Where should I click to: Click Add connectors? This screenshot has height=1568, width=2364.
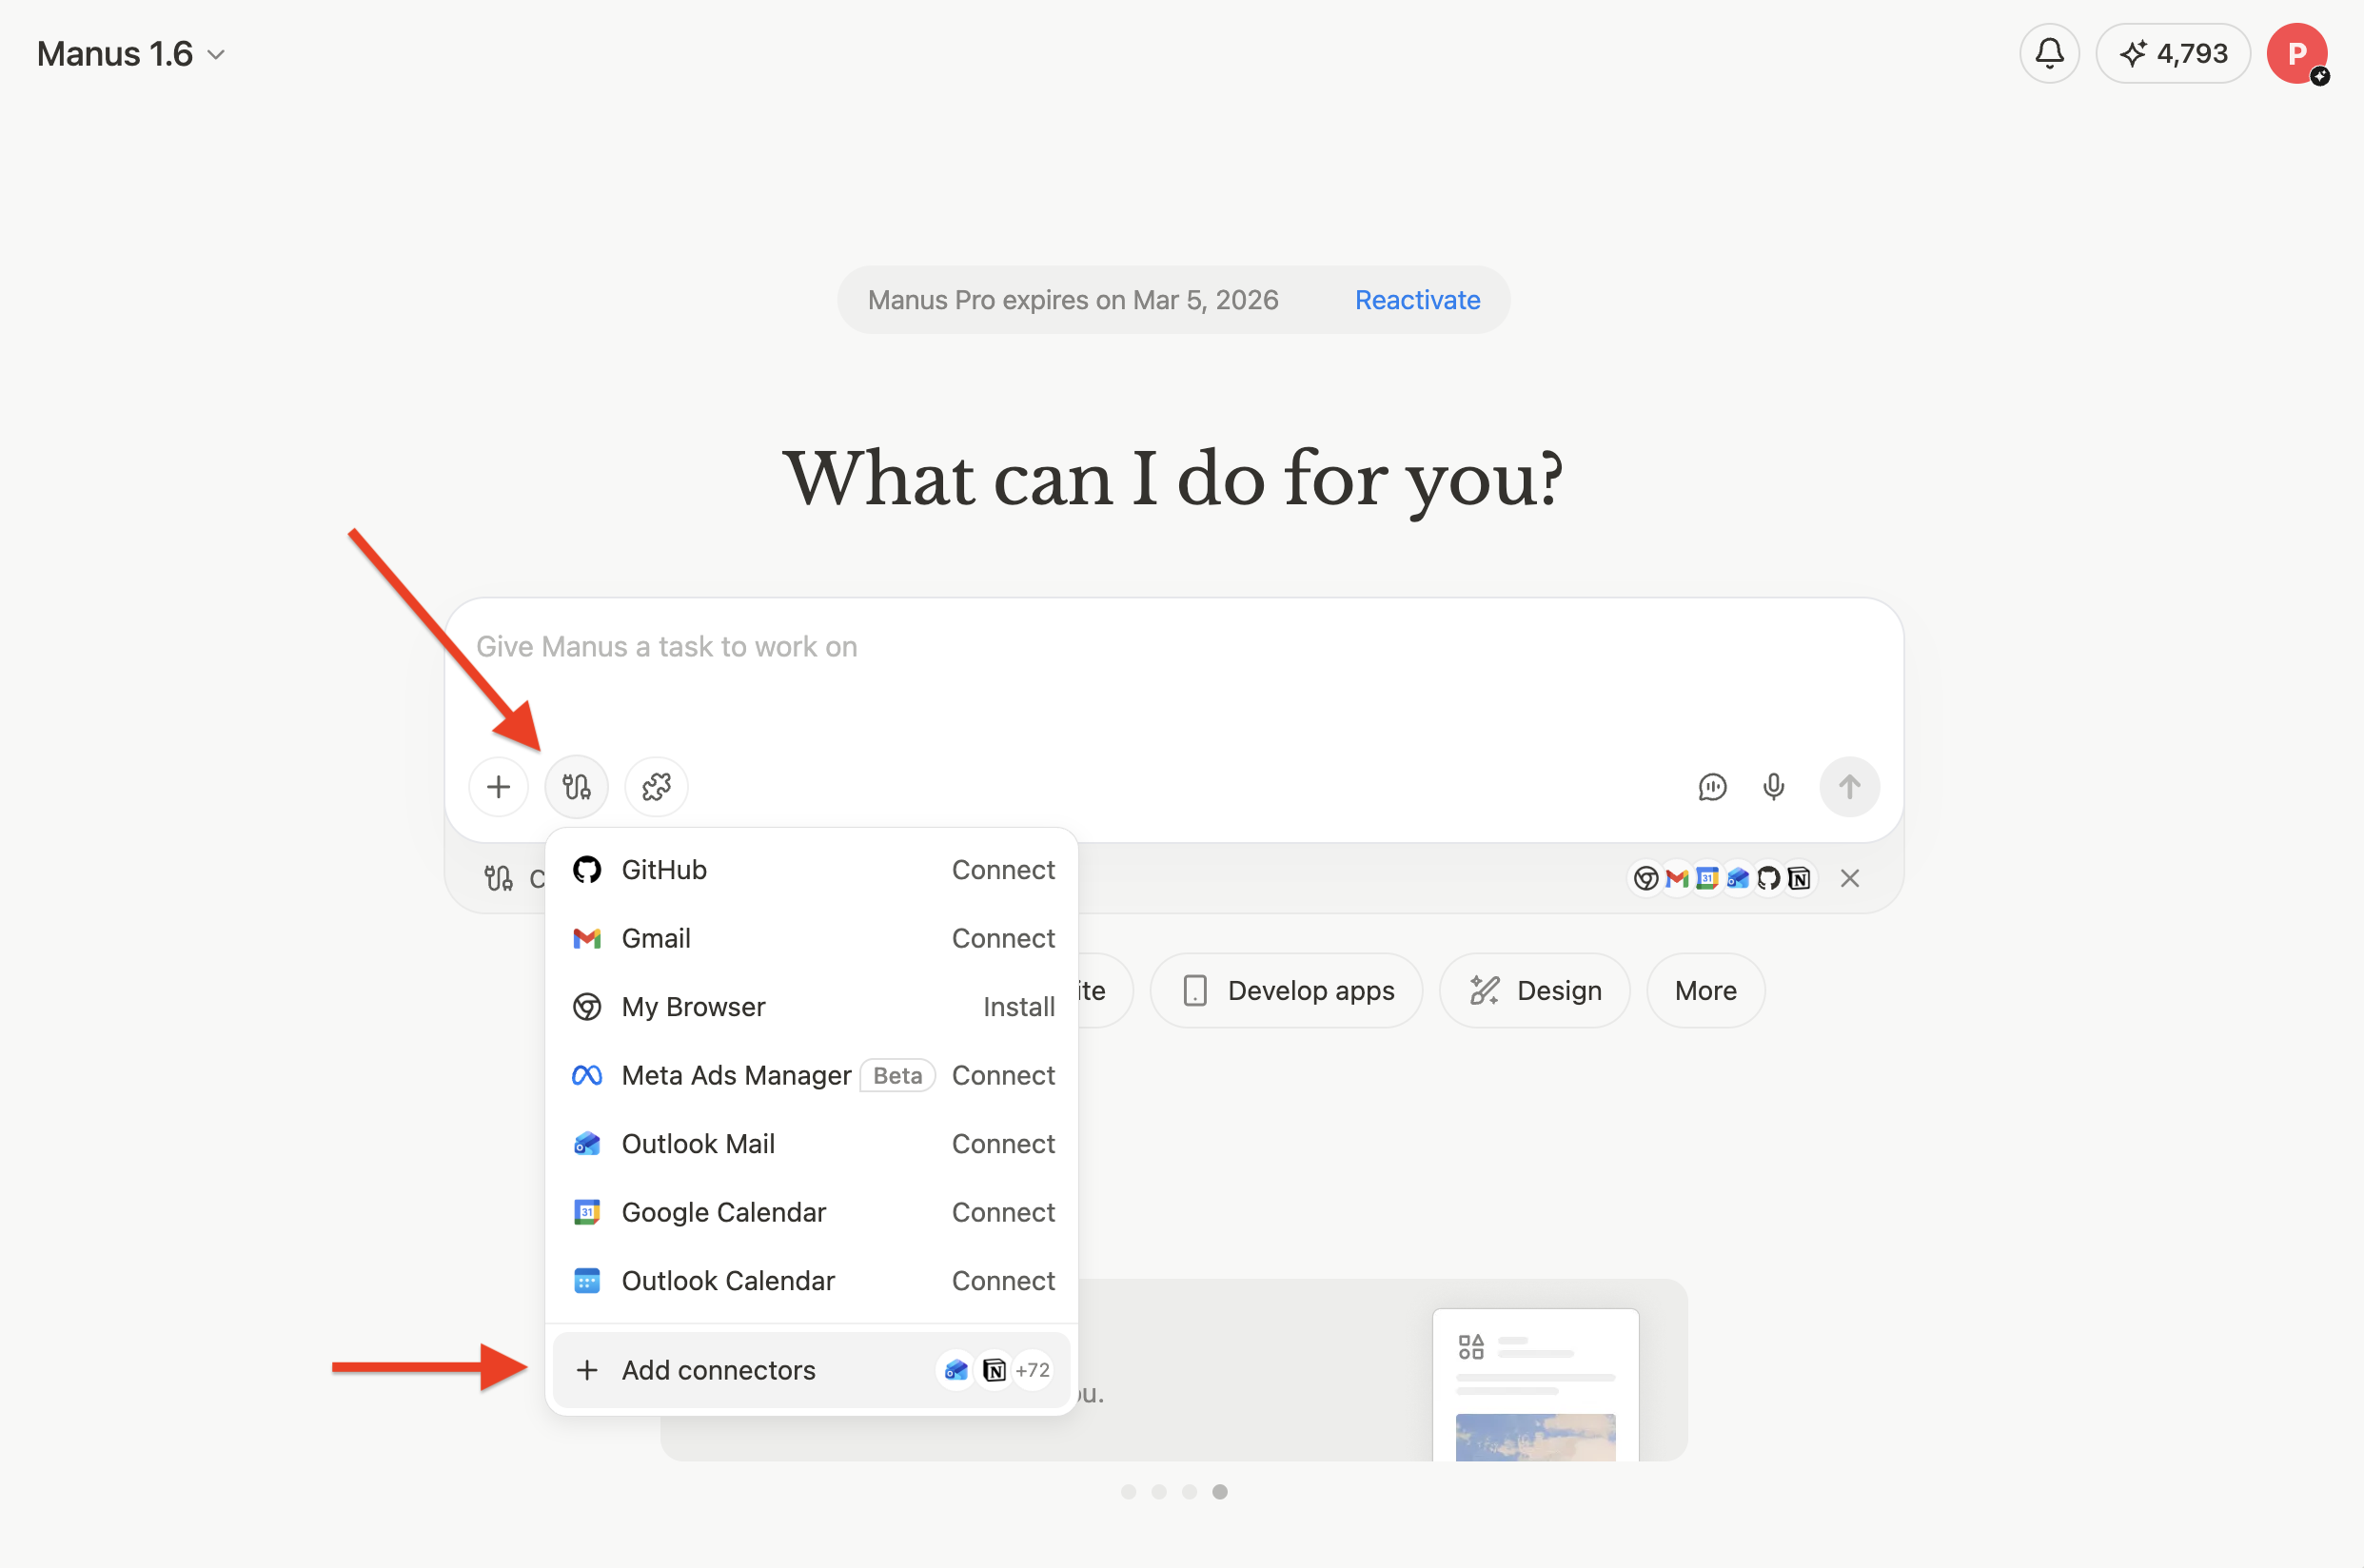click(x=811, y=1370)
